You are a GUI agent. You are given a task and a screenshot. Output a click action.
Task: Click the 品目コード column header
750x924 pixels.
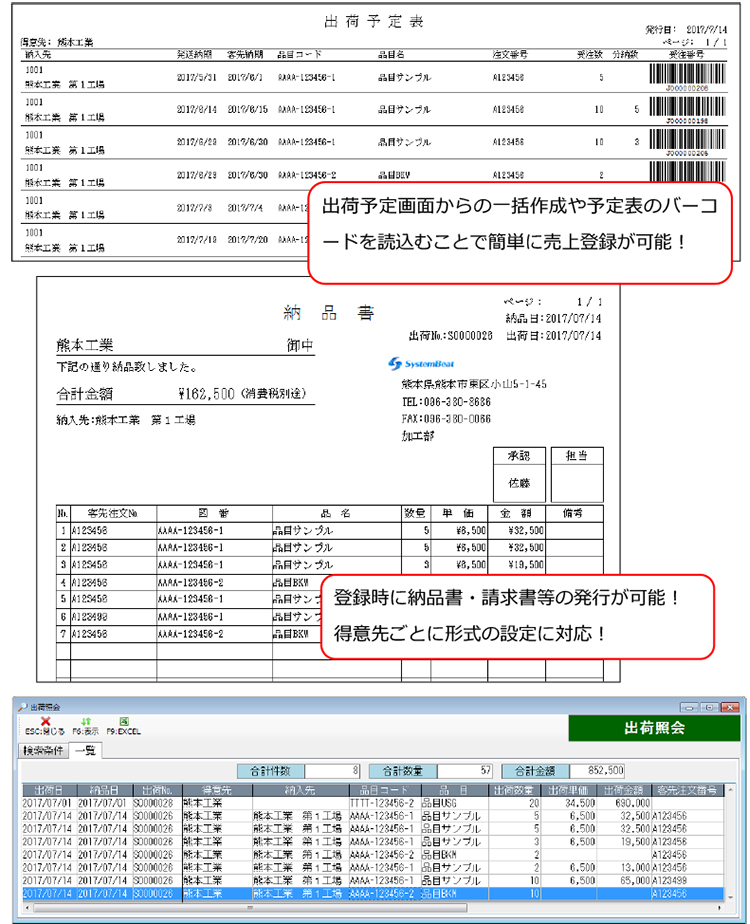(384, 790)
